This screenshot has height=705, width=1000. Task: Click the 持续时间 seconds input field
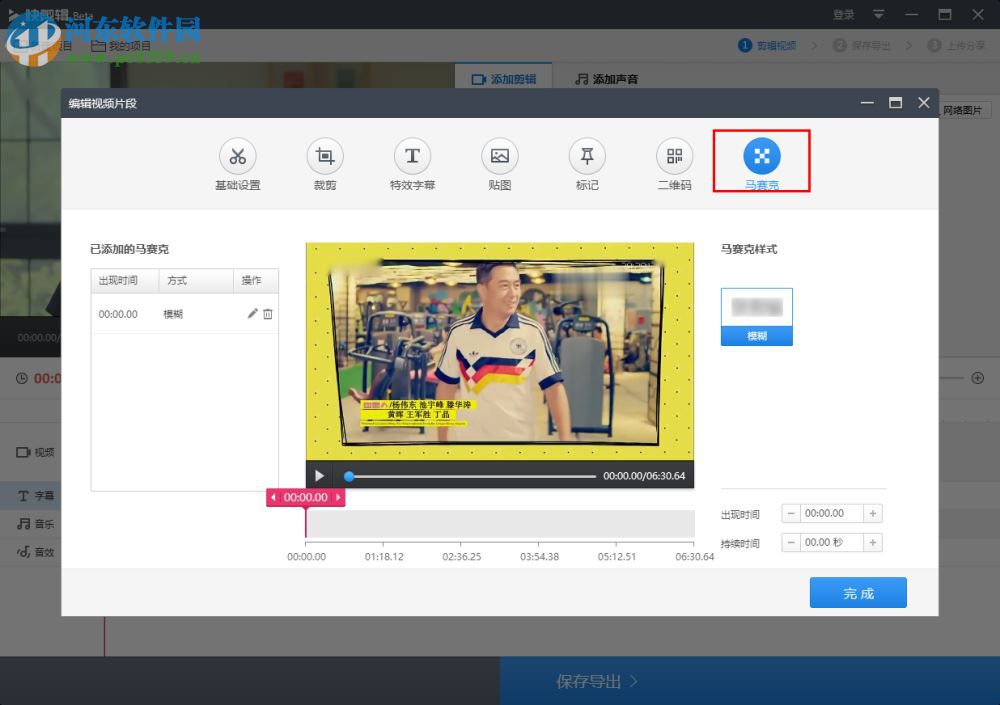point(832,543)
